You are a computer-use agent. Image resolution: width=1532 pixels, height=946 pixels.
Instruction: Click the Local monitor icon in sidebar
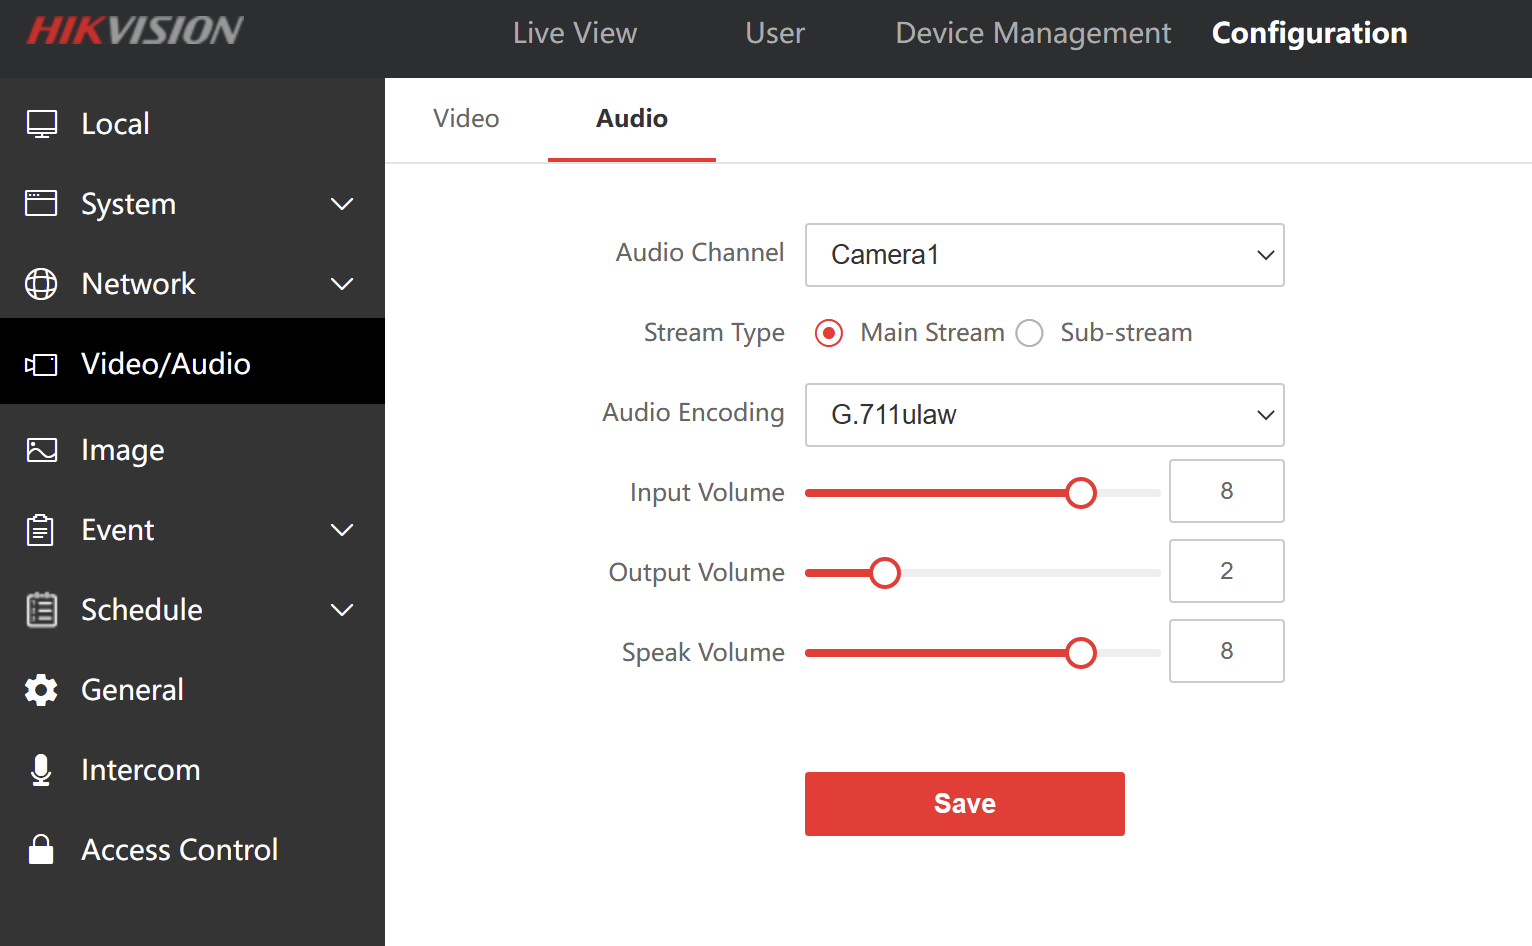[41, 124]
